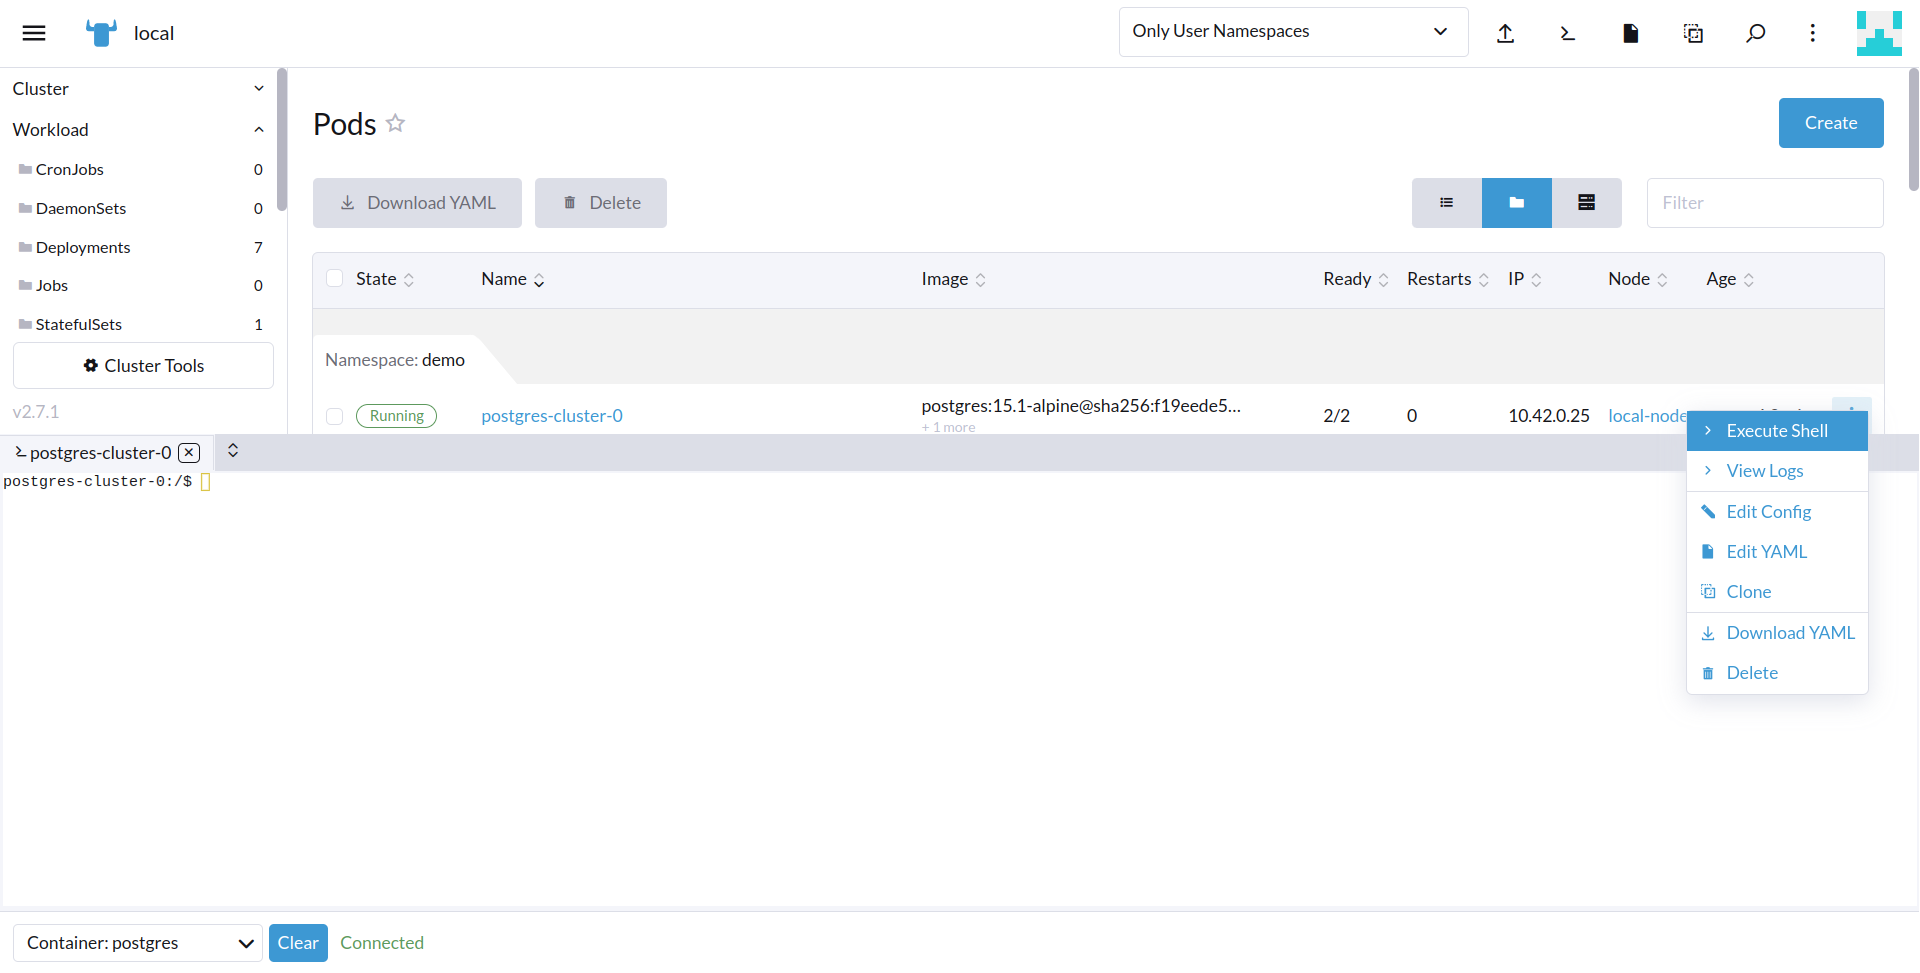Open the hamburger navigation menu

click(x=33, y=32)
